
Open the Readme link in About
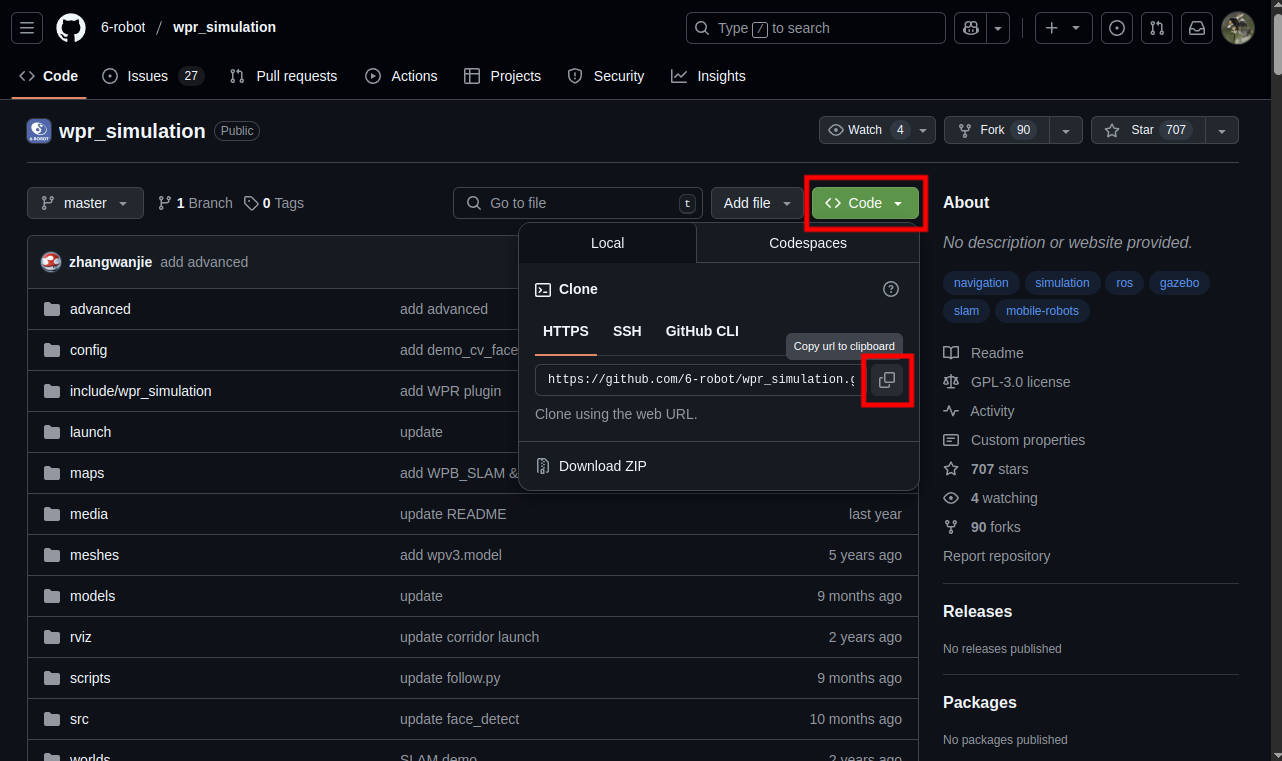[984, 353]
